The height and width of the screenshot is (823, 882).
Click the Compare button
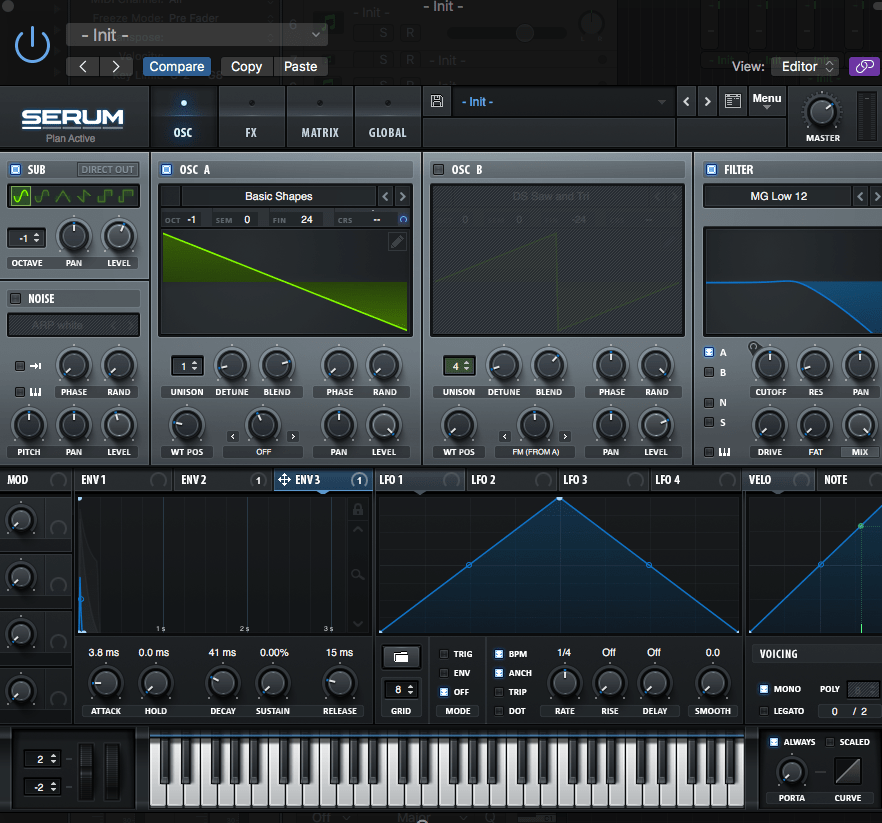pos(176,66)
